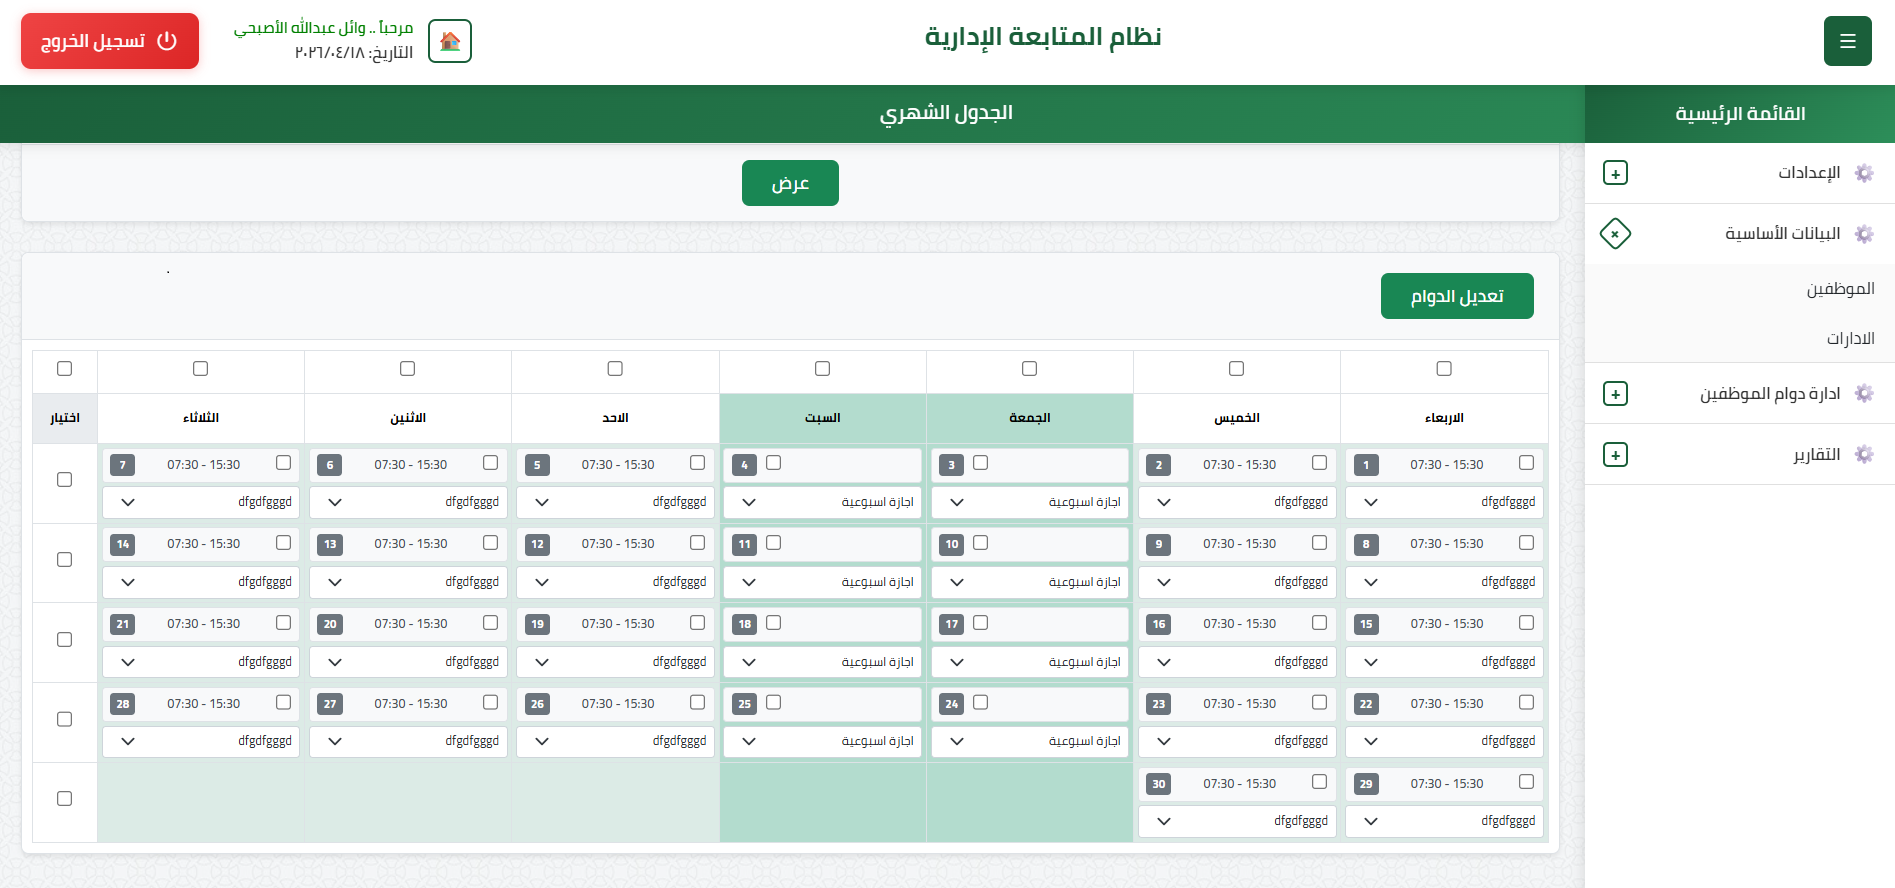Check the box for day 1
The height and width of the screenshot is (888, 1895).
[1526, 463]
